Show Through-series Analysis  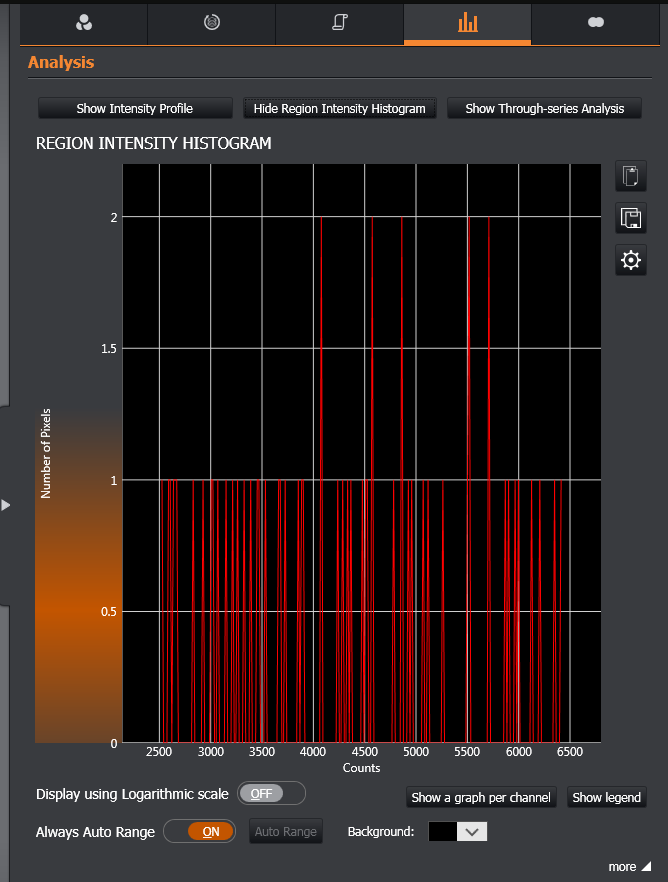pyautogui.click(x=544, y=108)
